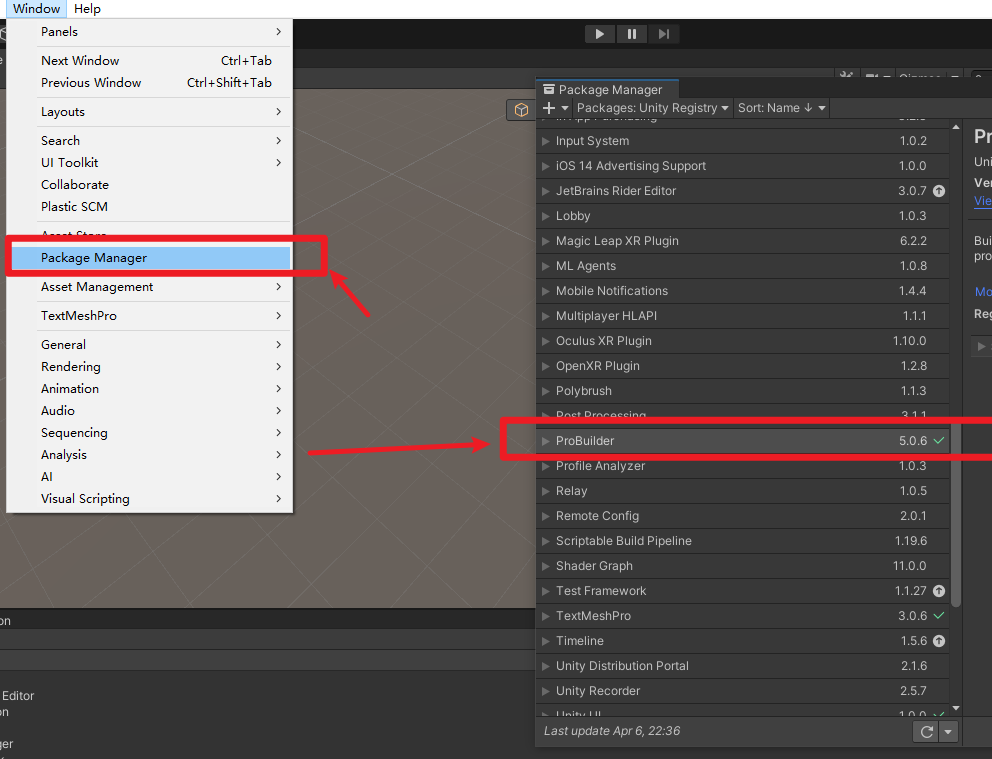
Task: Click the scroll up arrow of the package list
Action: (956, 127)
